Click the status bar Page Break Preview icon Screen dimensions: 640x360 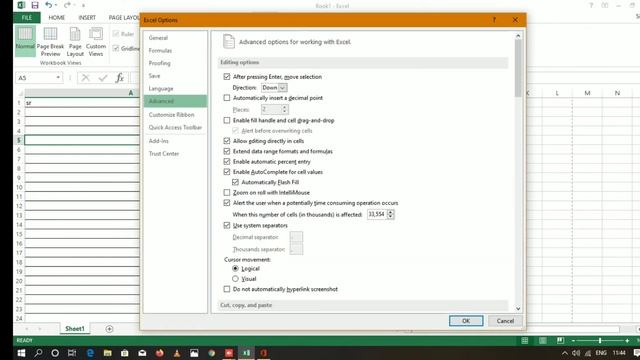click(x=560, y=340)
